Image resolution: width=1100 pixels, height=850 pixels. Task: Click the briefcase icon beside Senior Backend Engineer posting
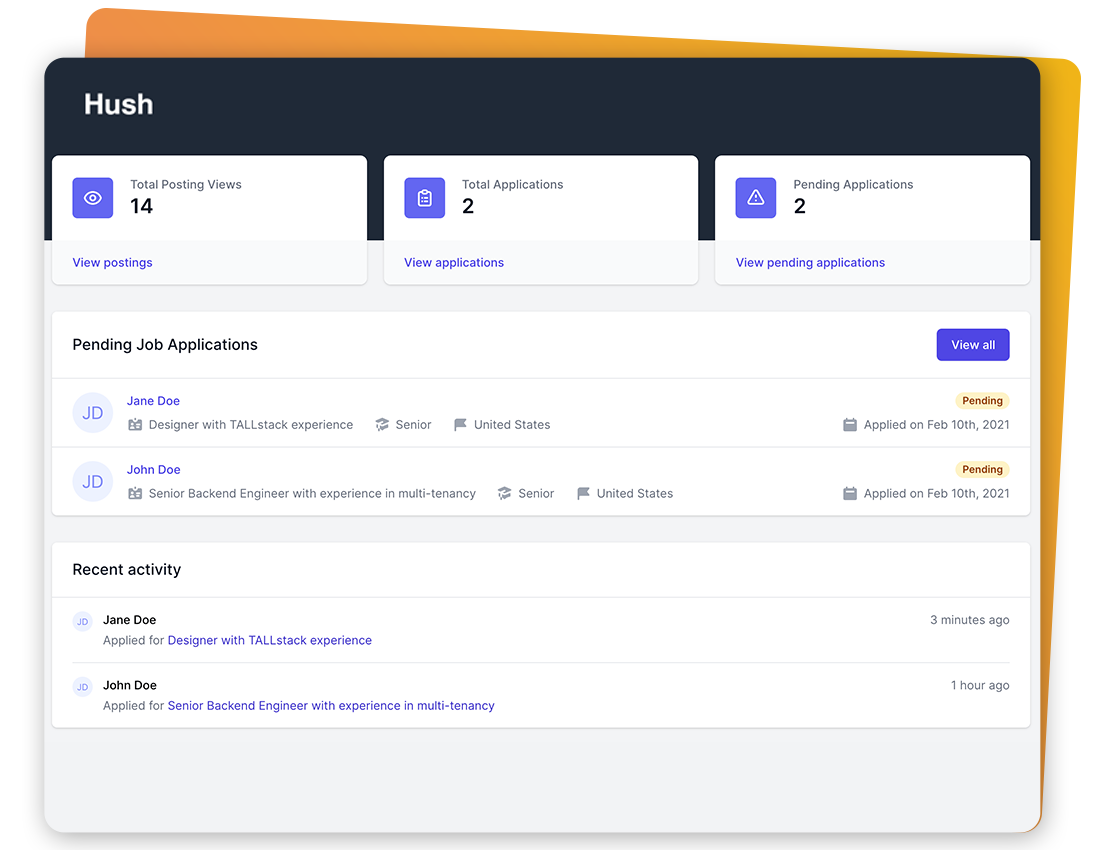click(135, 493)
